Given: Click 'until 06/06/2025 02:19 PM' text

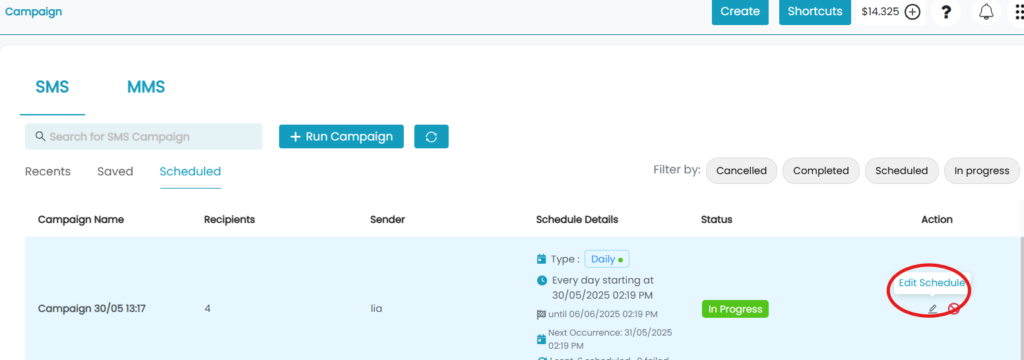Looking at the screenshot, I should 603,314.
